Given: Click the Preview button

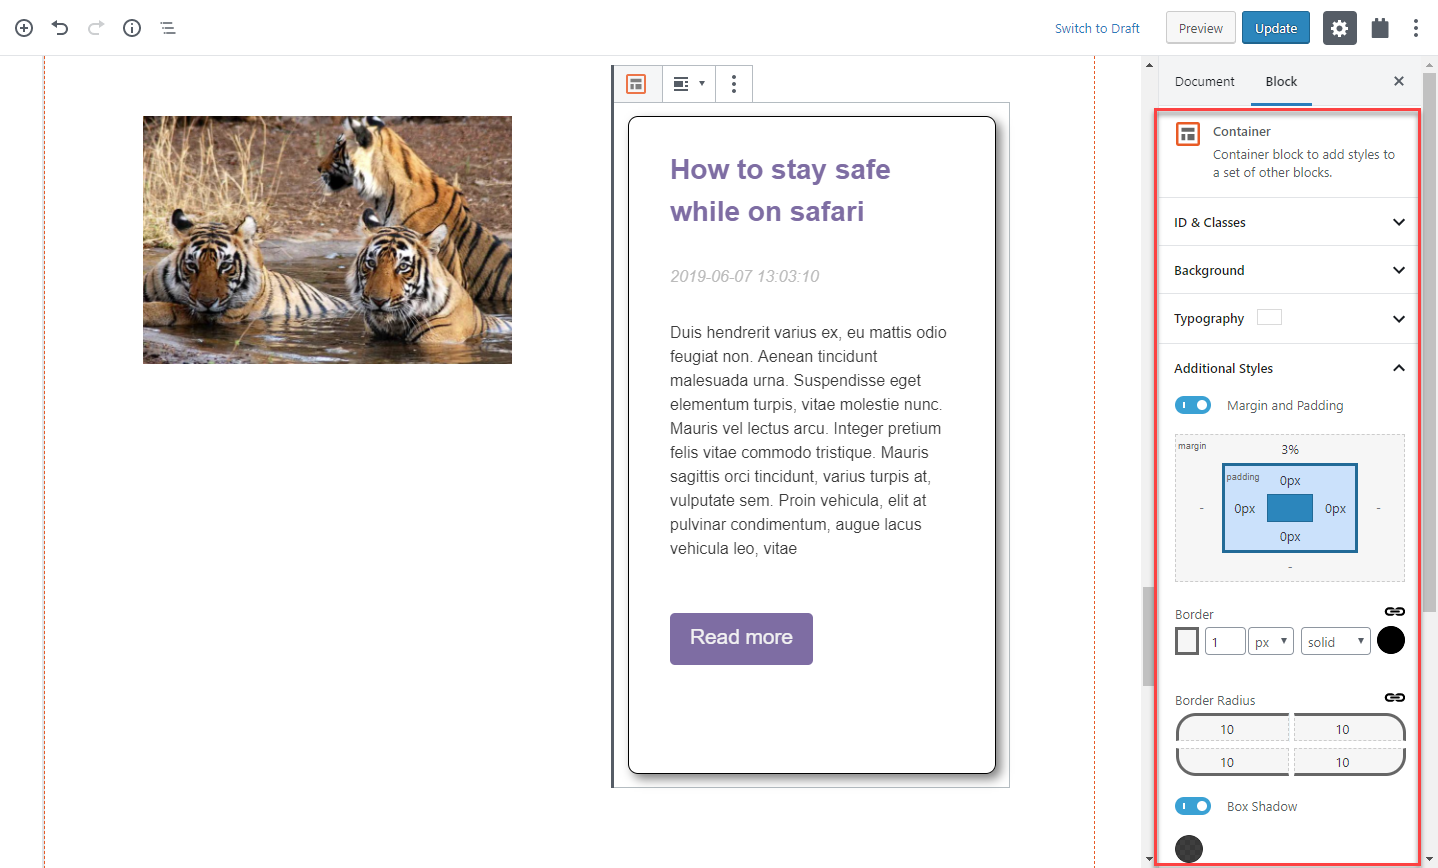Looking at the screenshot, I should pos(1201,28).
